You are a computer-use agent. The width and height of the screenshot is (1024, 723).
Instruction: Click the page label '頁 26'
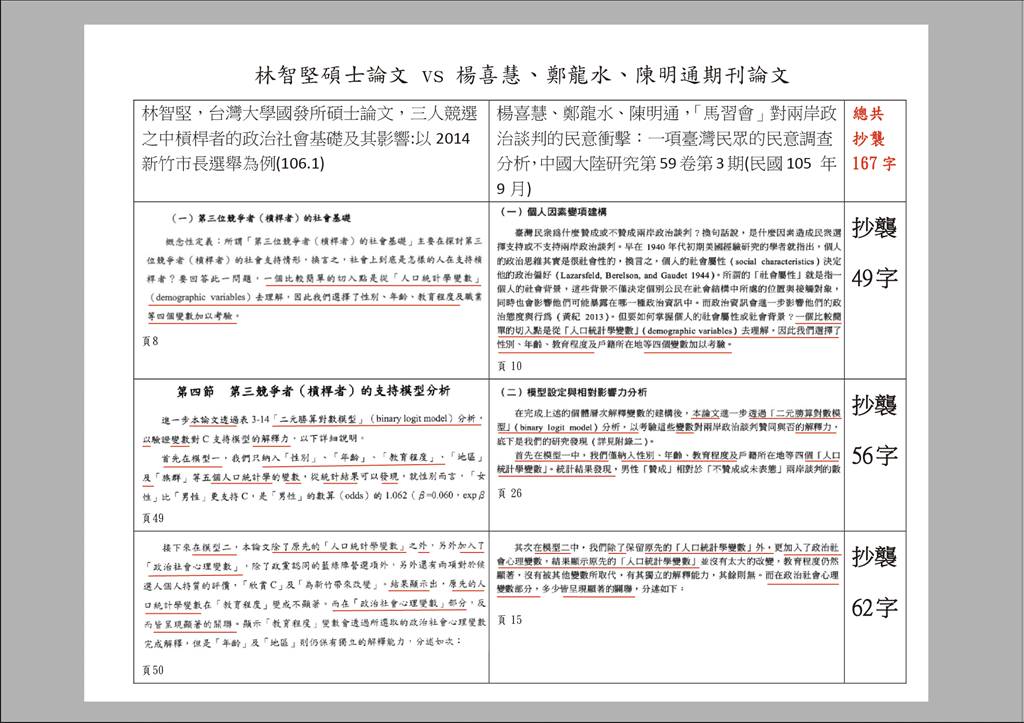click(x=509, y=493)
